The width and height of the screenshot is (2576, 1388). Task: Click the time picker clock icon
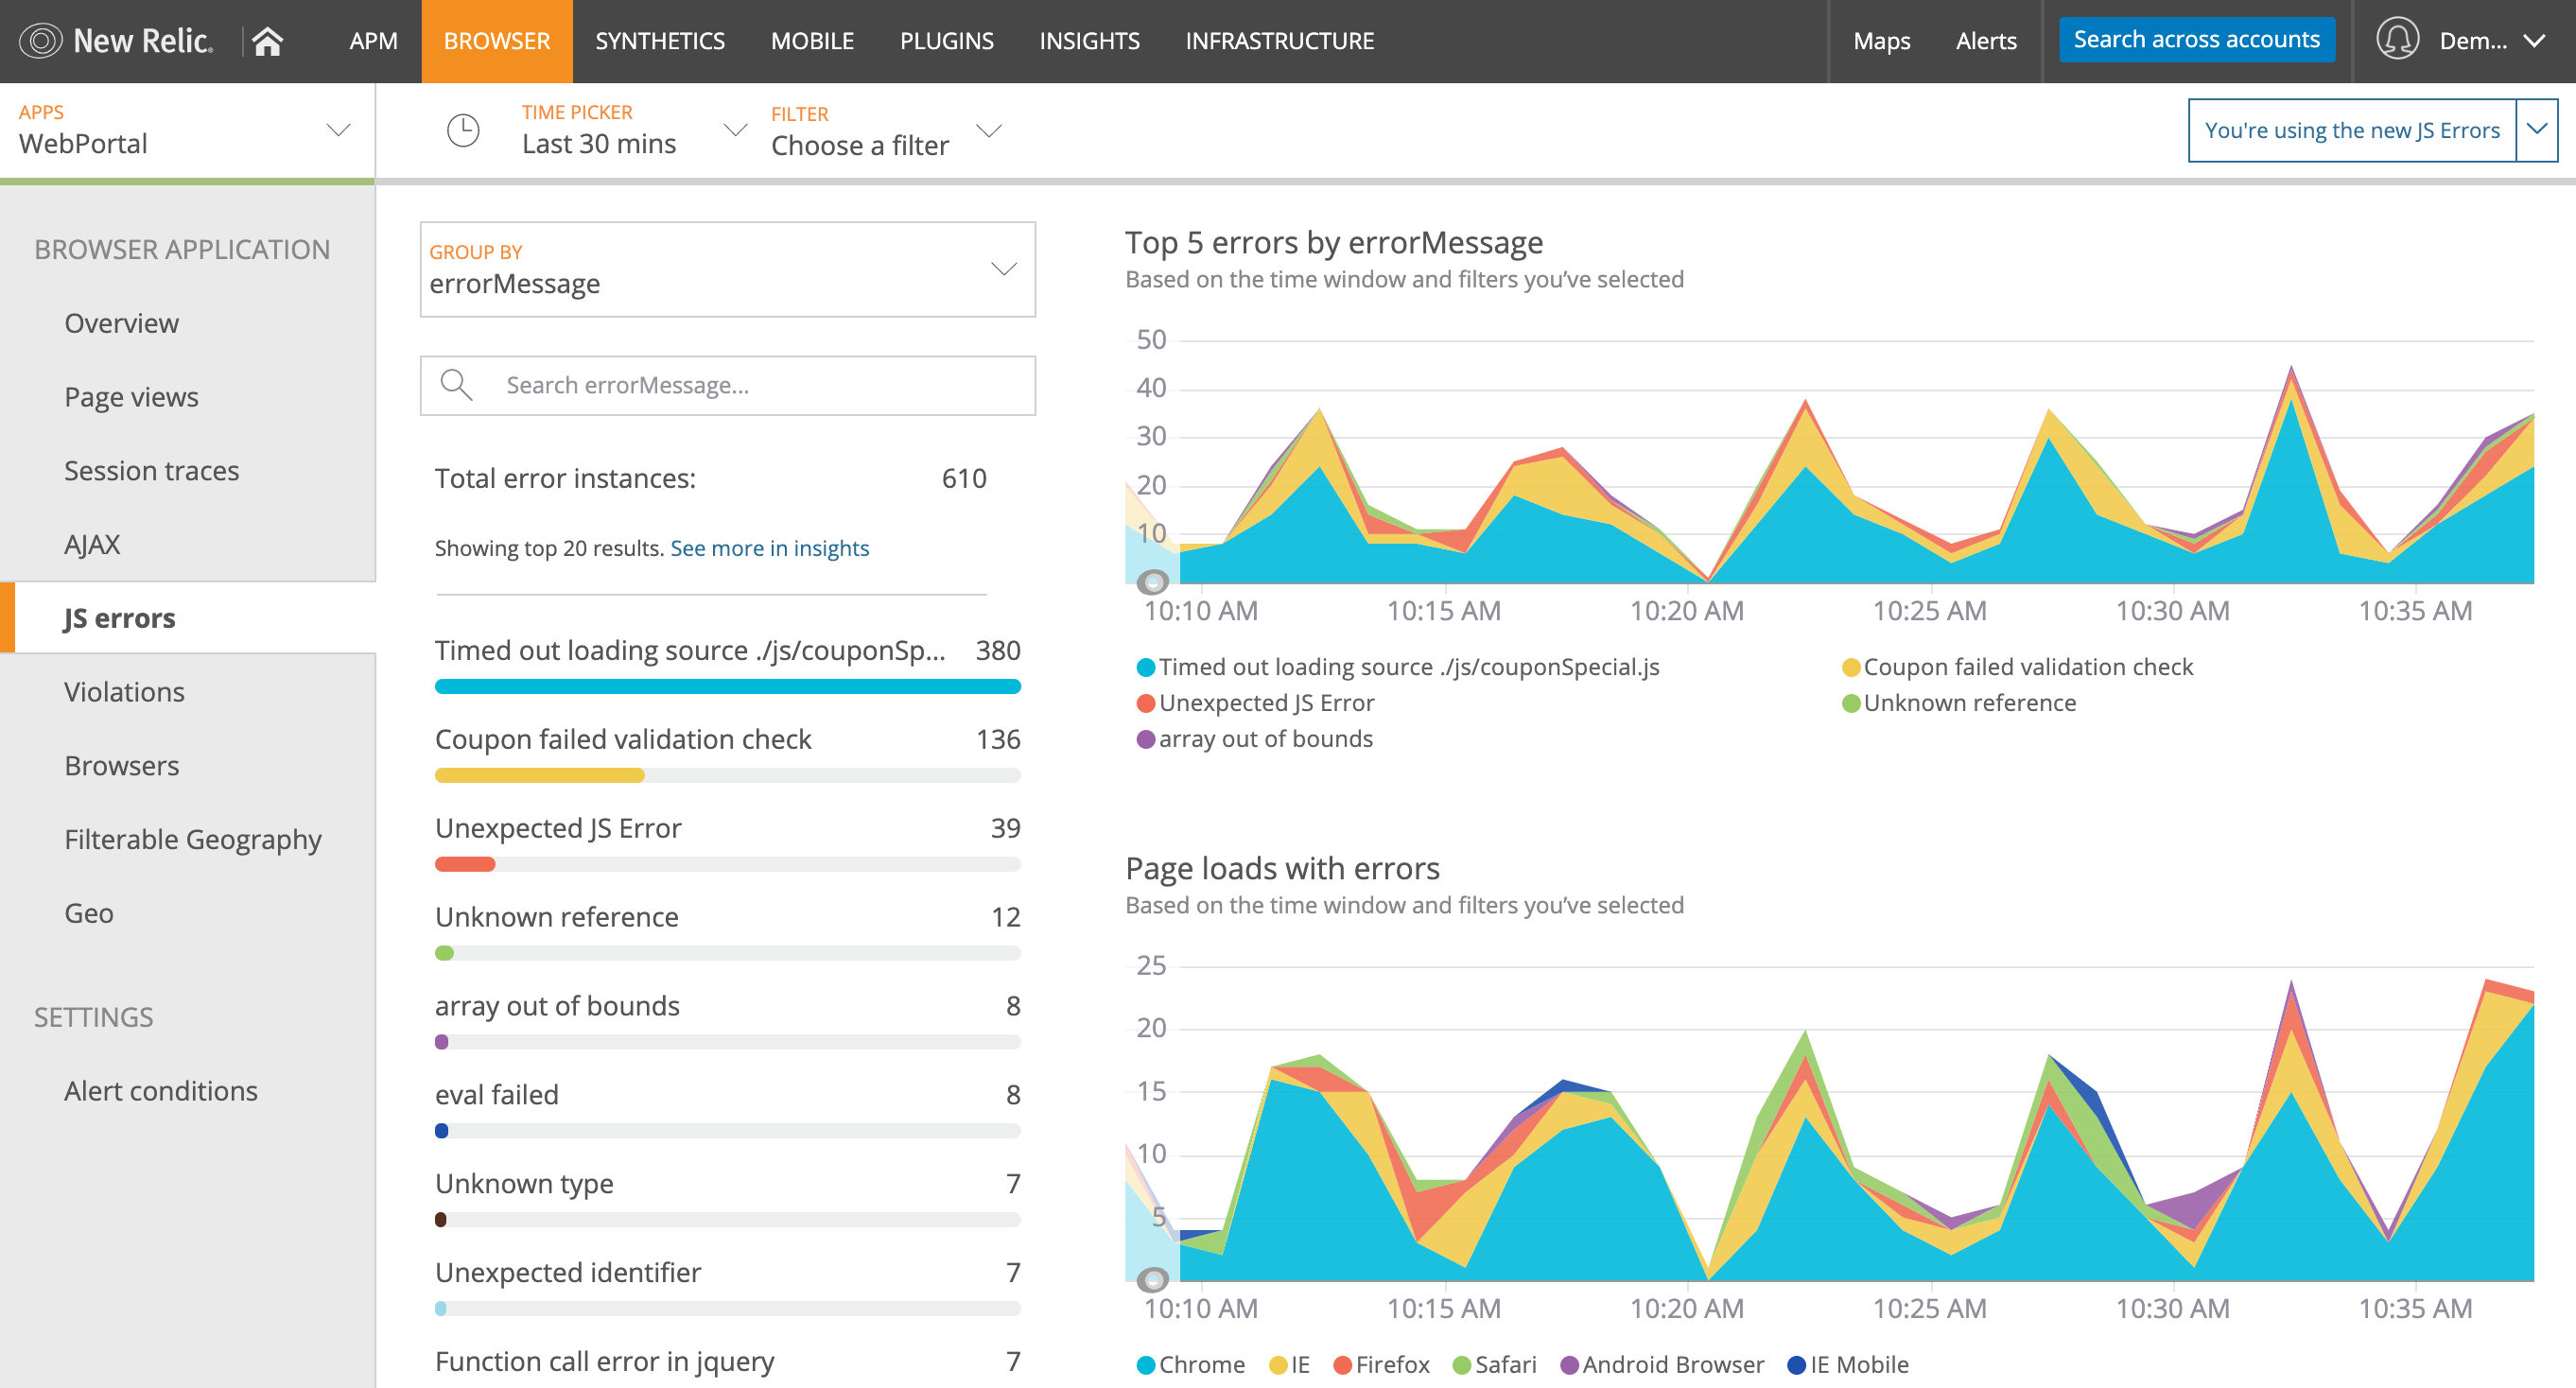(x=463, y=130)
